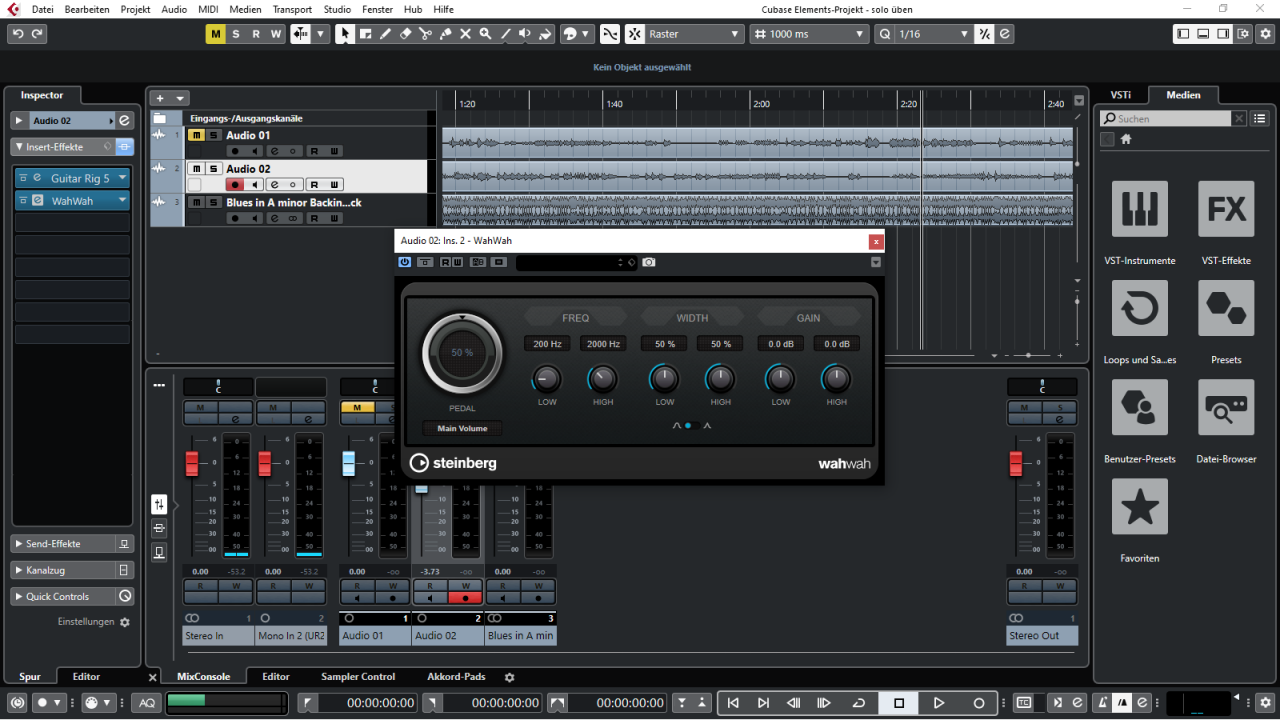
Task: Open the Projekt menu
Action: pos(135,9)
